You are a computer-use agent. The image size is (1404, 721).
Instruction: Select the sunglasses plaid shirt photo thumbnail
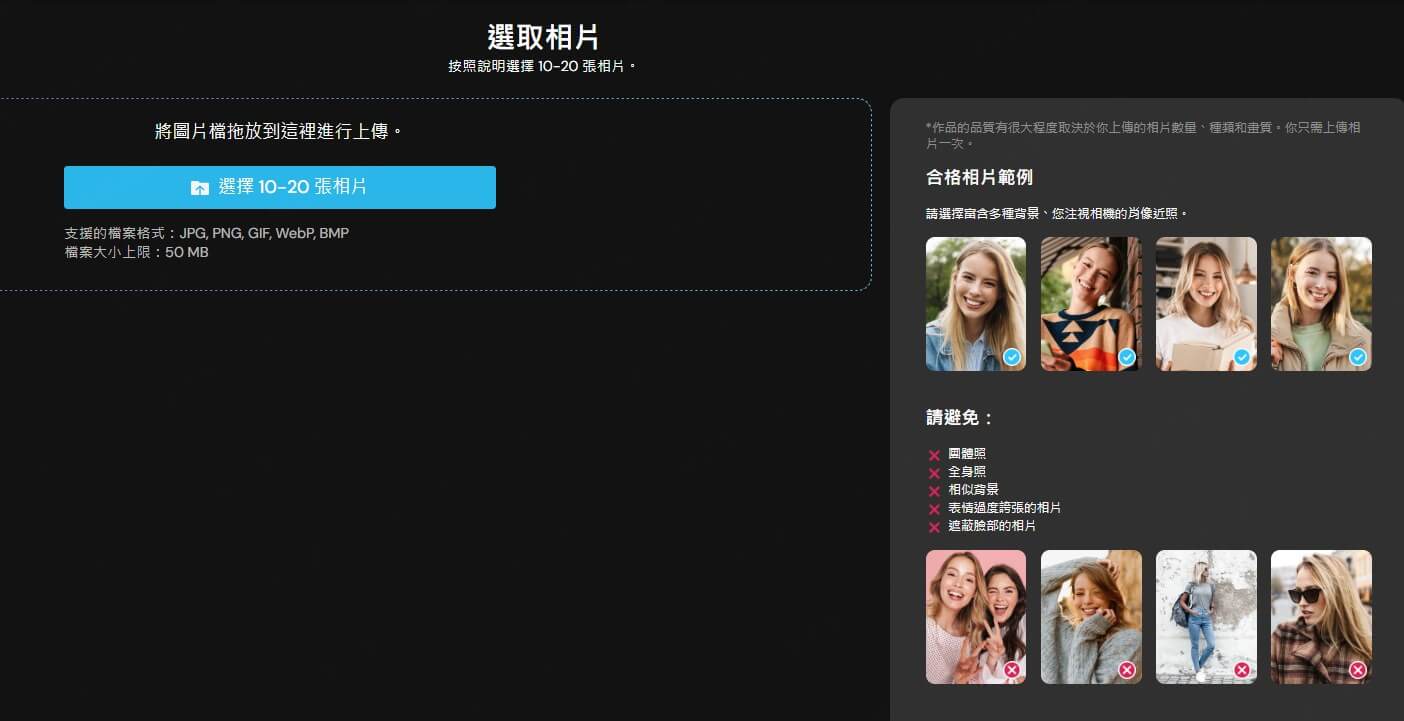[x=1321, y=617]
